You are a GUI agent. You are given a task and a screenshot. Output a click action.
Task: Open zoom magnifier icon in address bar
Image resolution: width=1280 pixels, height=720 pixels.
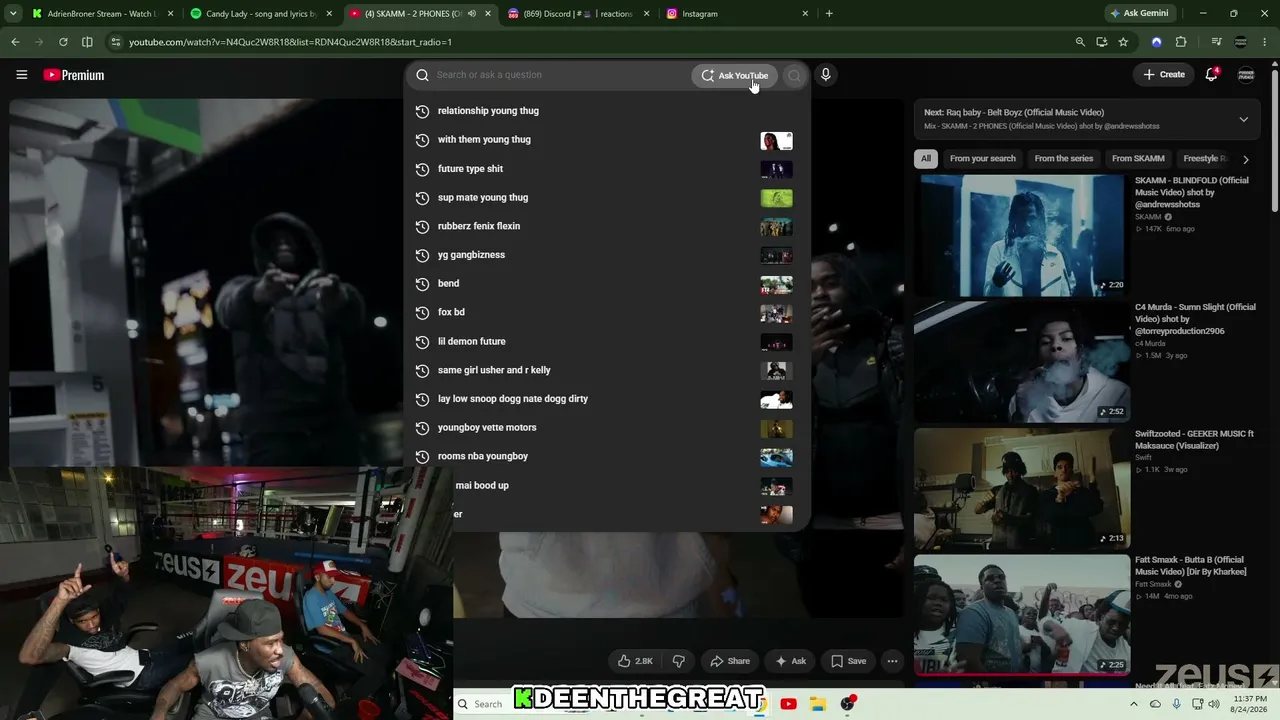pos(1080,42)
